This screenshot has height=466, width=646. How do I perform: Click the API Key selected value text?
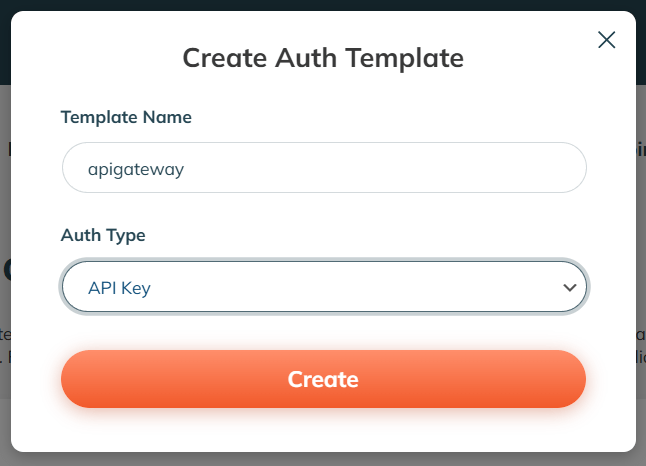(x=119, y=288)
